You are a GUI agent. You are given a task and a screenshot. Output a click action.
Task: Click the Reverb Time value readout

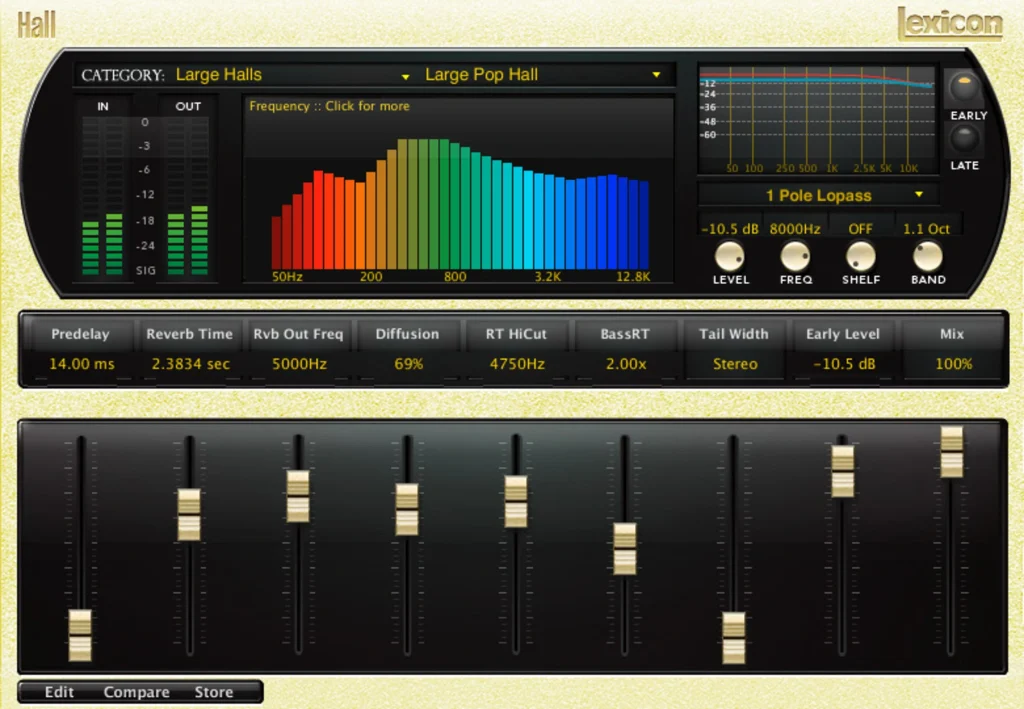[x=189, y=364]
